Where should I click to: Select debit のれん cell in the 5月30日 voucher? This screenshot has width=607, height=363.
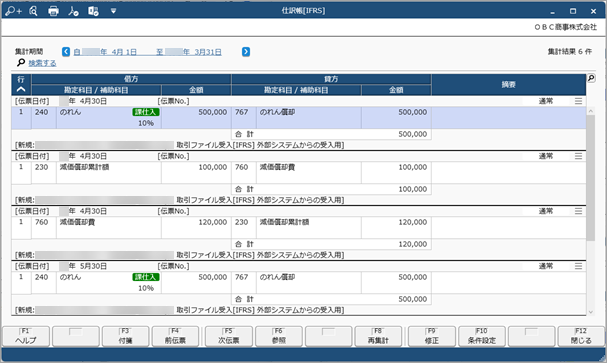[109, 283]
